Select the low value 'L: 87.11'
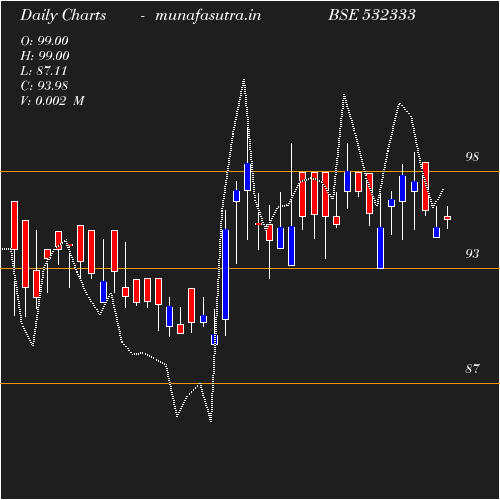The image size is (500, 500). (x=44, y=71)
